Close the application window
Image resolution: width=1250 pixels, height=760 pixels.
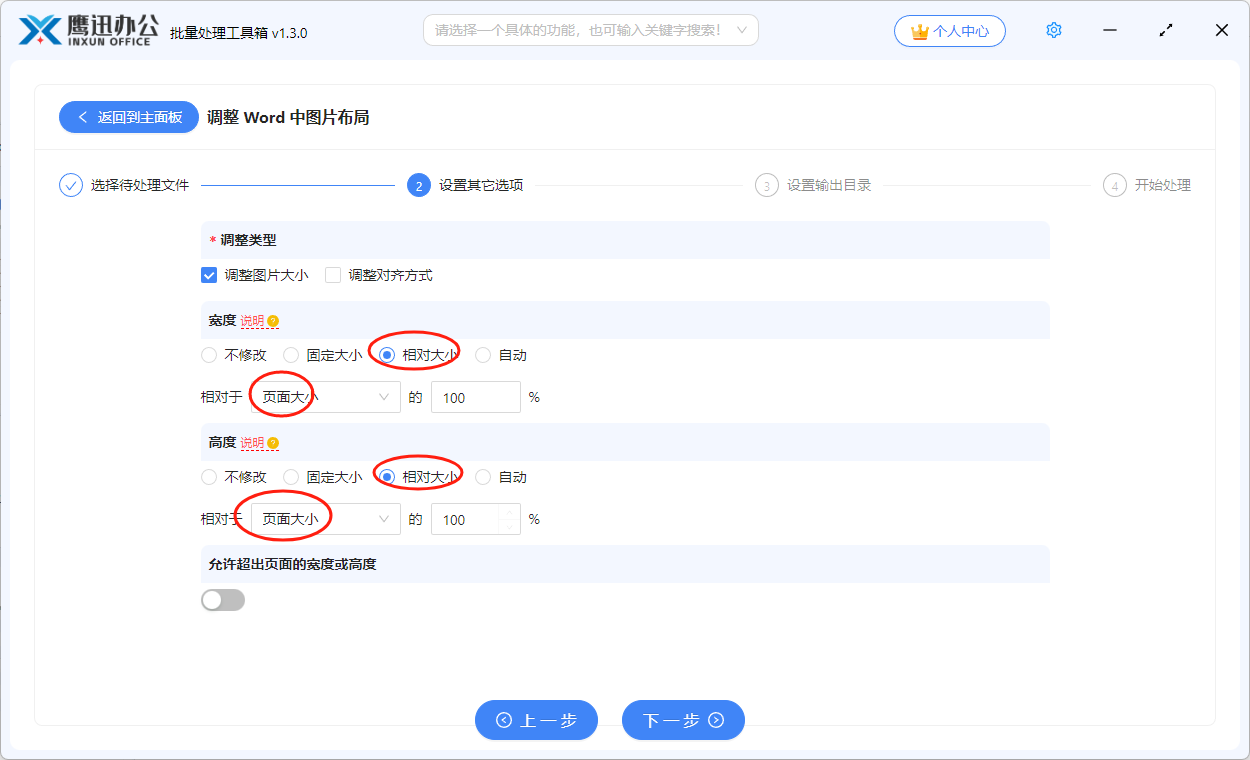[1222, 31]
